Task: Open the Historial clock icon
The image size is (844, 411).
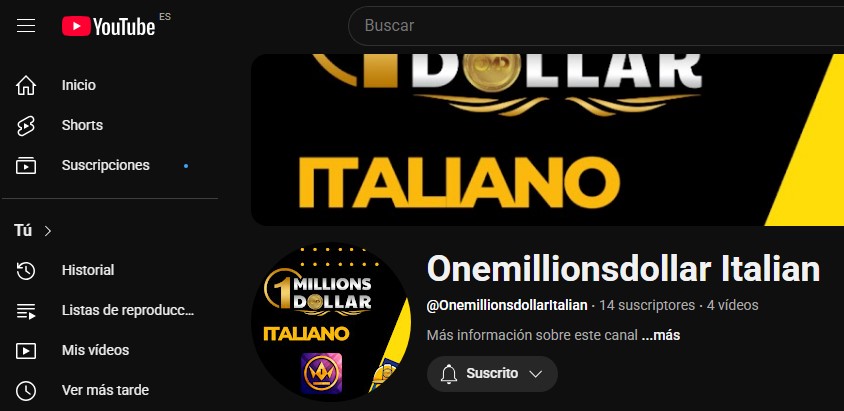Action: tap(26, 270)
